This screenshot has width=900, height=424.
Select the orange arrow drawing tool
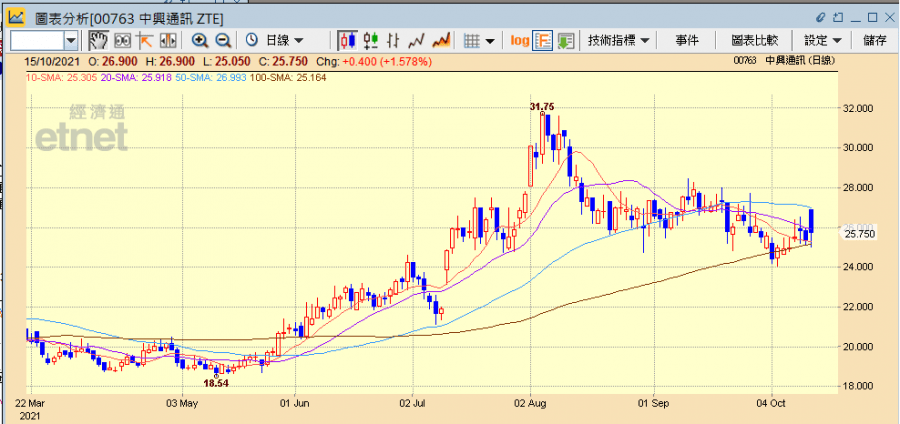point(145,40)
